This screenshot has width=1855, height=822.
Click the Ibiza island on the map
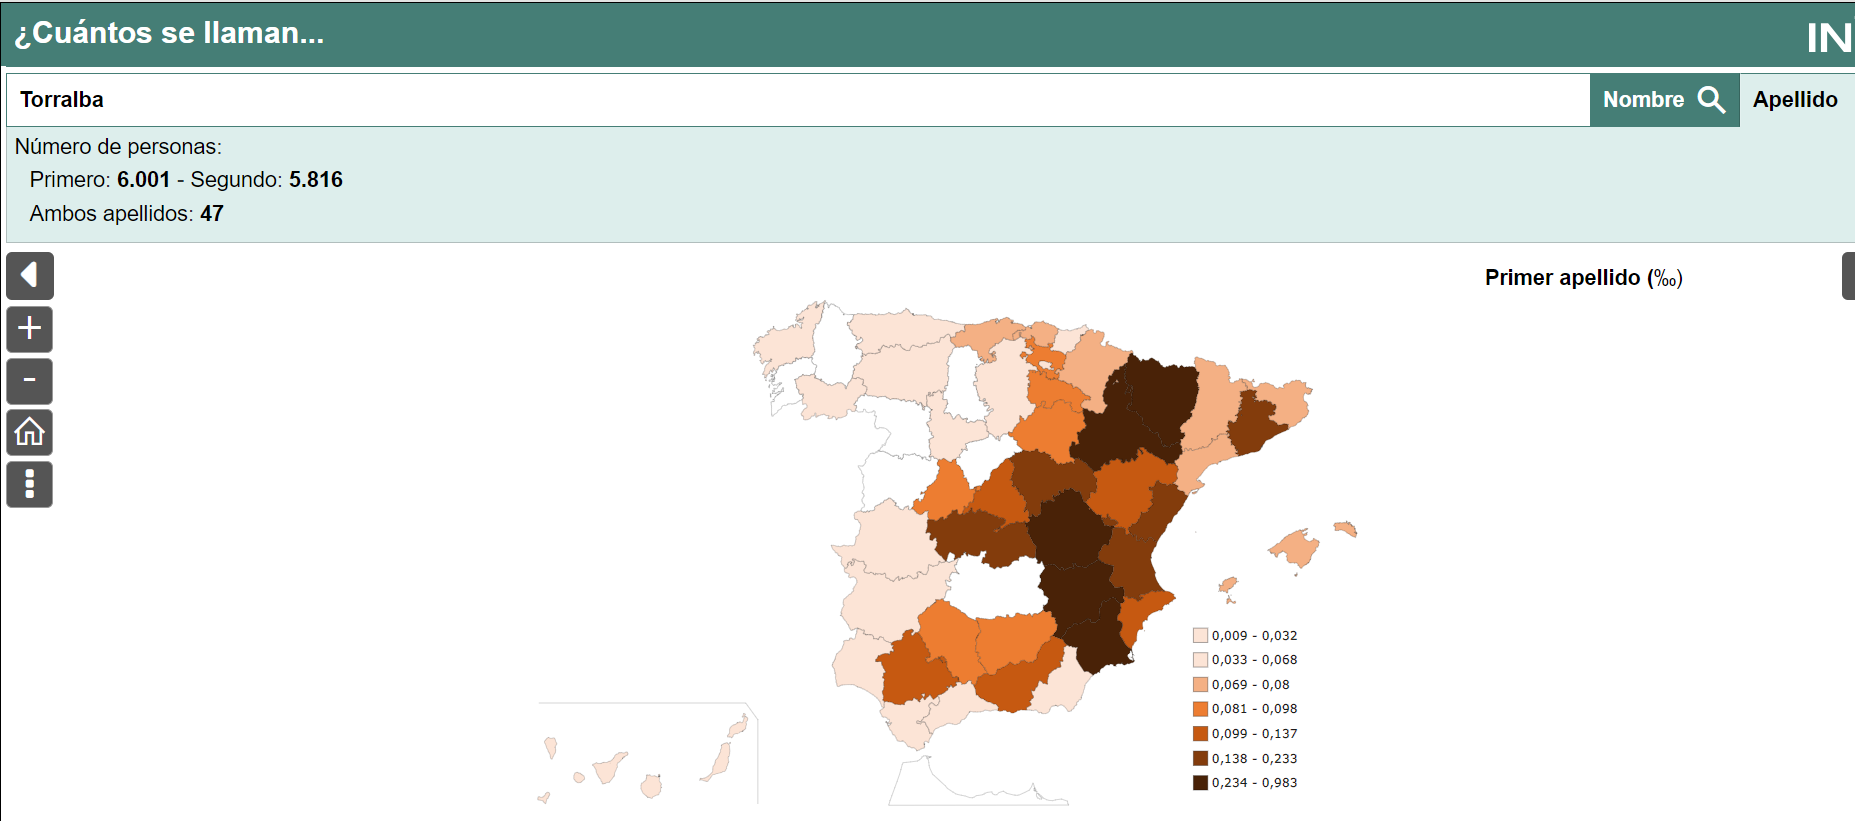(x=1227, y=586)
